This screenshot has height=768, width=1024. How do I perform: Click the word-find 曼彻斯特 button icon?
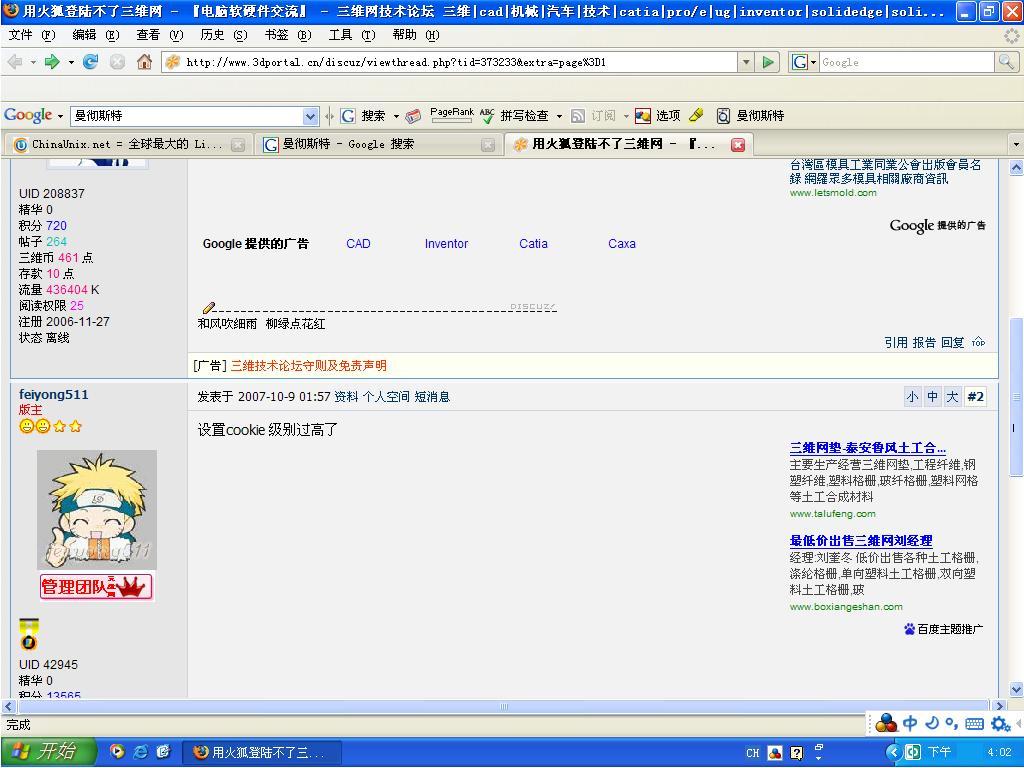click(x=722, y=116)
